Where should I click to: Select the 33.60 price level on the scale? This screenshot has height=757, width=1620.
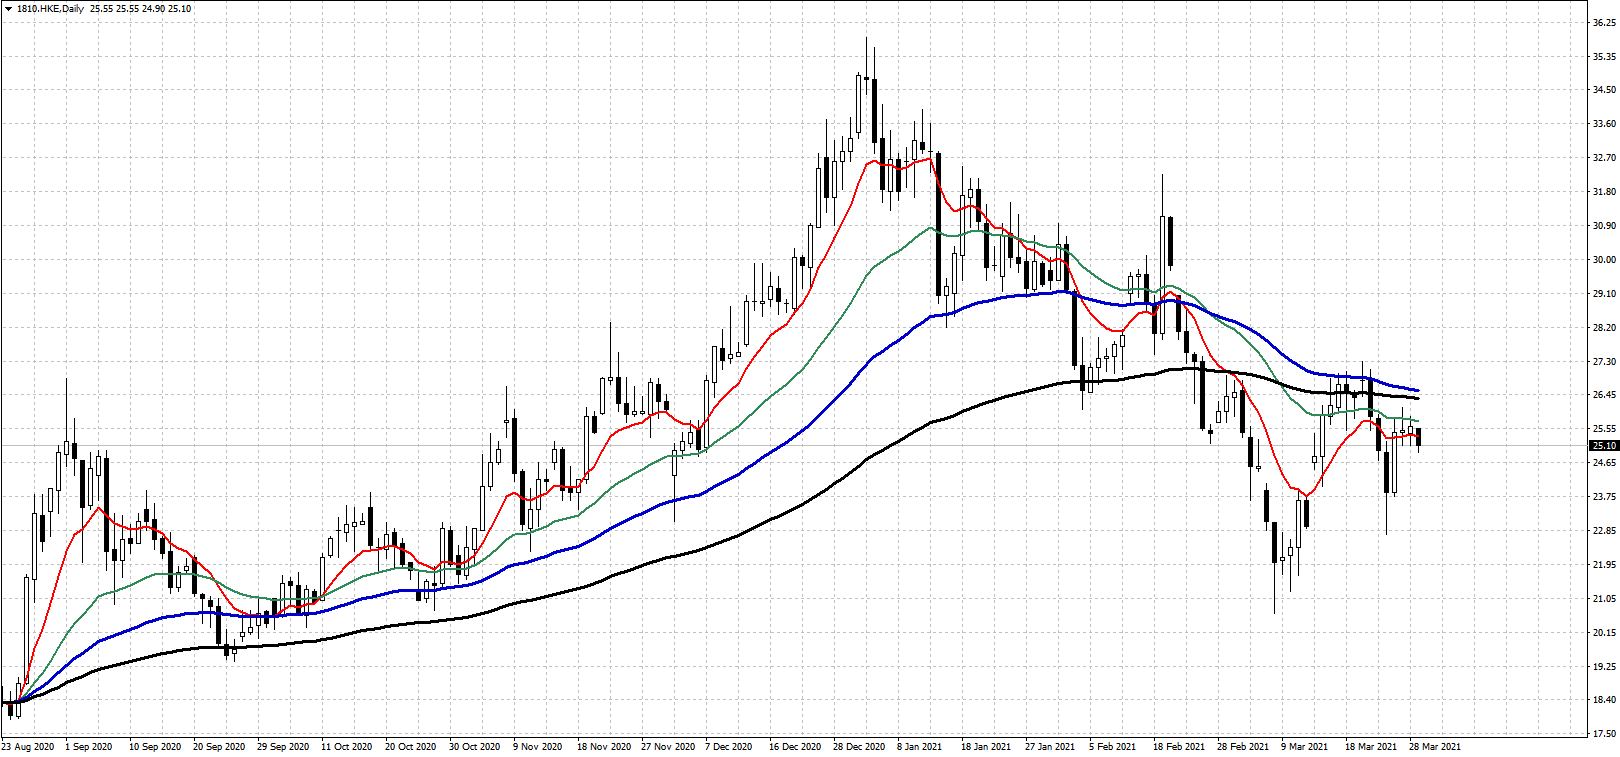pyautogui.click(x=1604, y=124)
